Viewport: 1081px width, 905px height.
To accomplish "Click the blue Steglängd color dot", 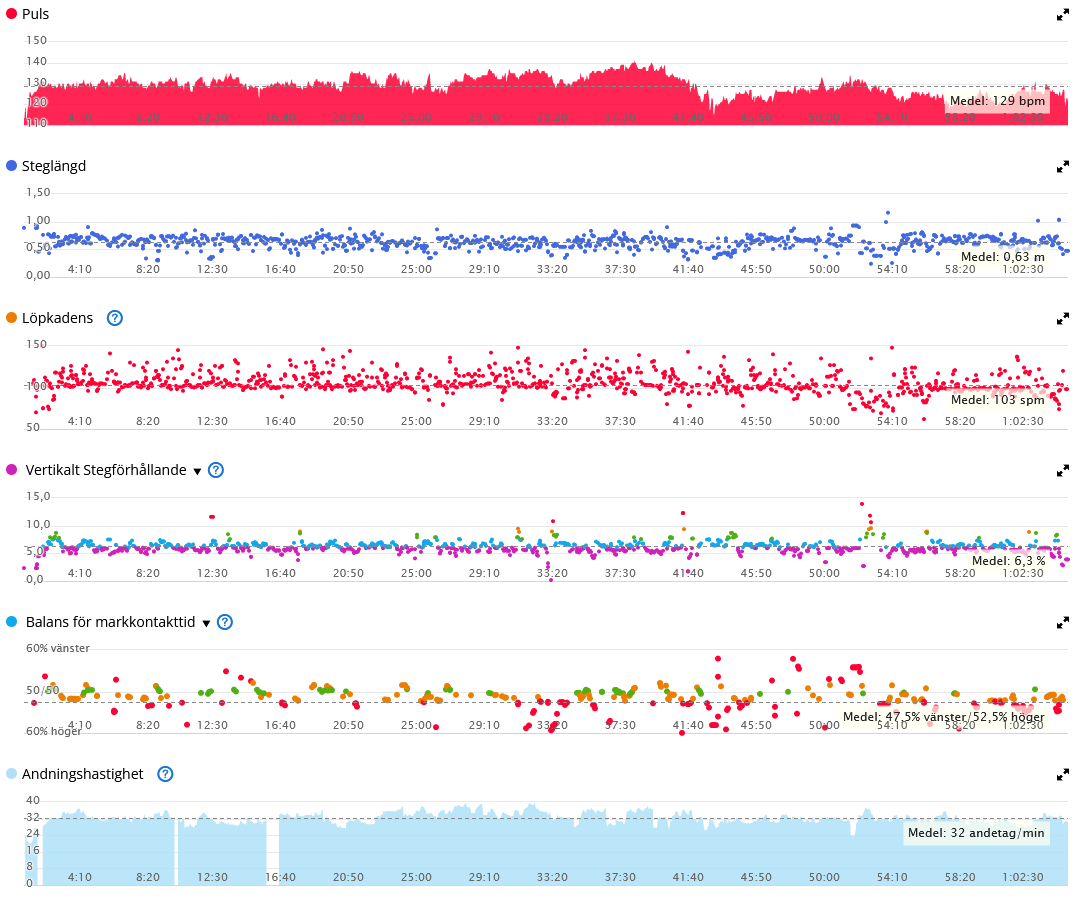I will tap(11, 165).
